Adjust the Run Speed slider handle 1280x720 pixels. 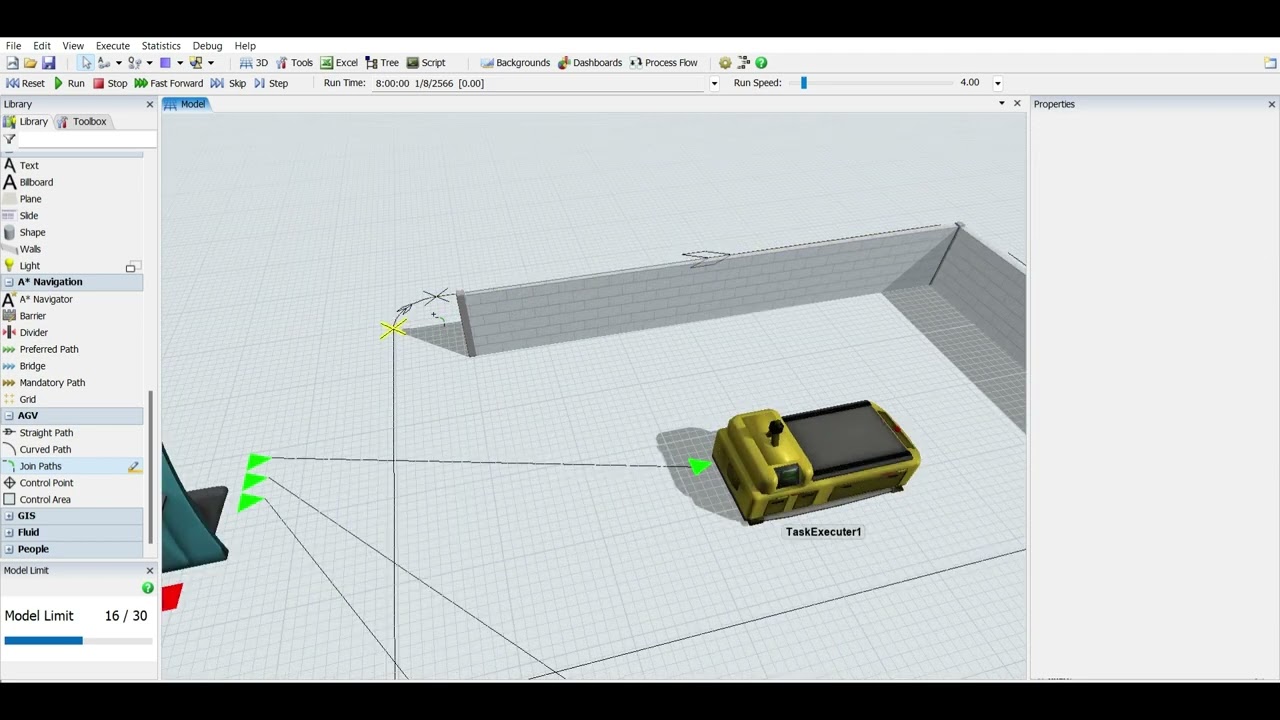(804, 83)
